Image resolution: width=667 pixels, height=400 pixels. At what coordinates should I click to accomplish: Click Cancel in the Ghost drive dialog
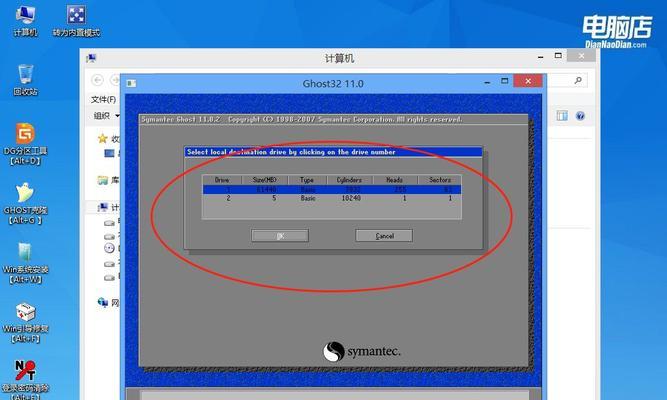384,236
